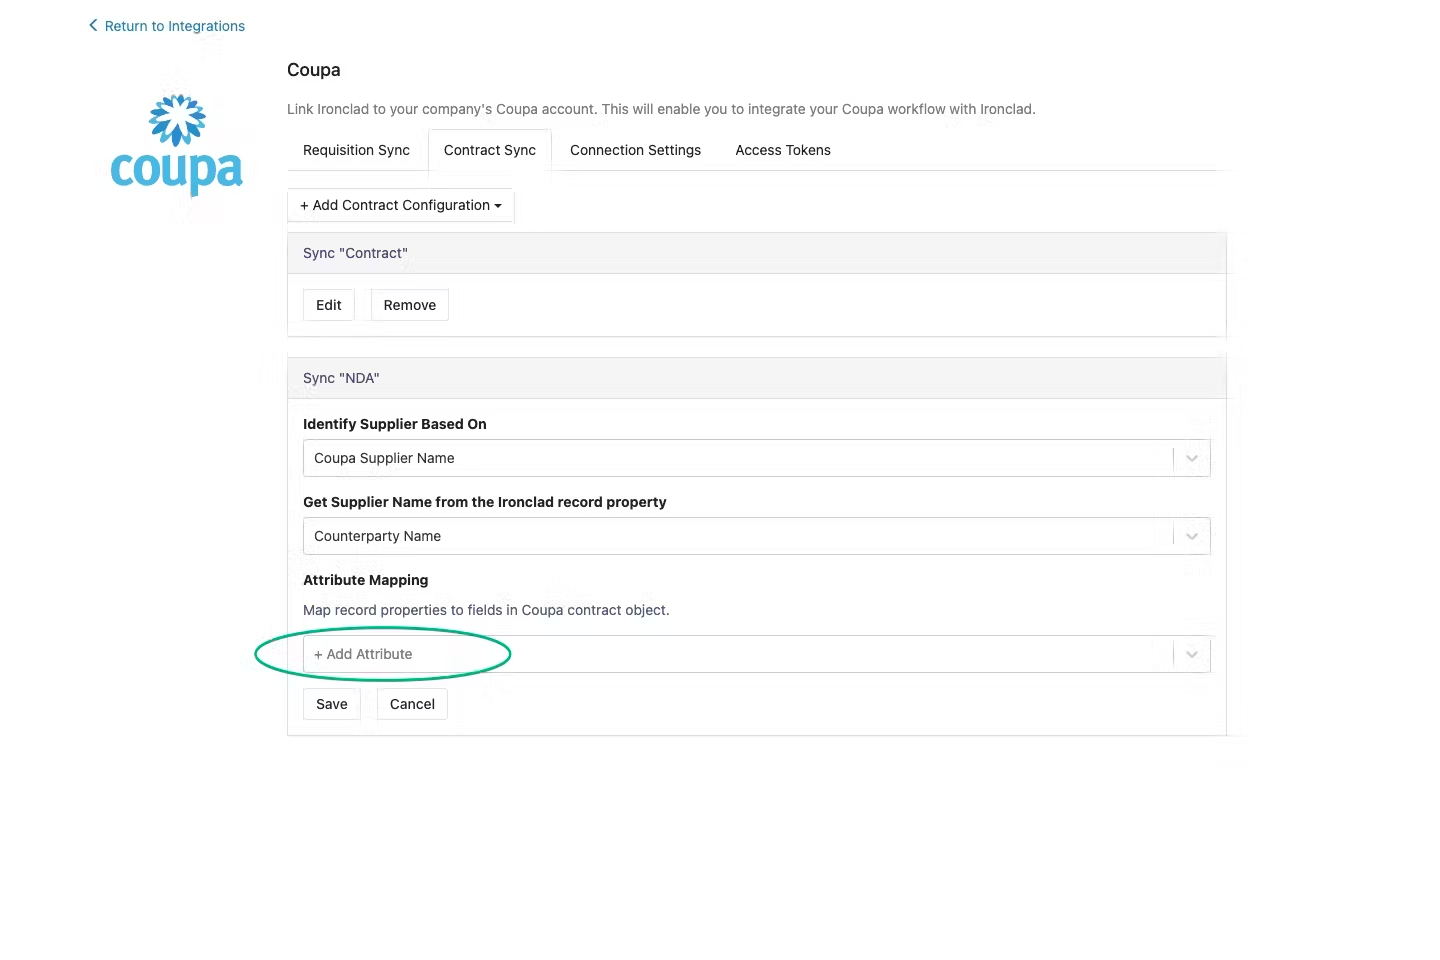Click the Identify Supplier Based On label
This screenshot has width=1440, height=960.
pos(395,424)
